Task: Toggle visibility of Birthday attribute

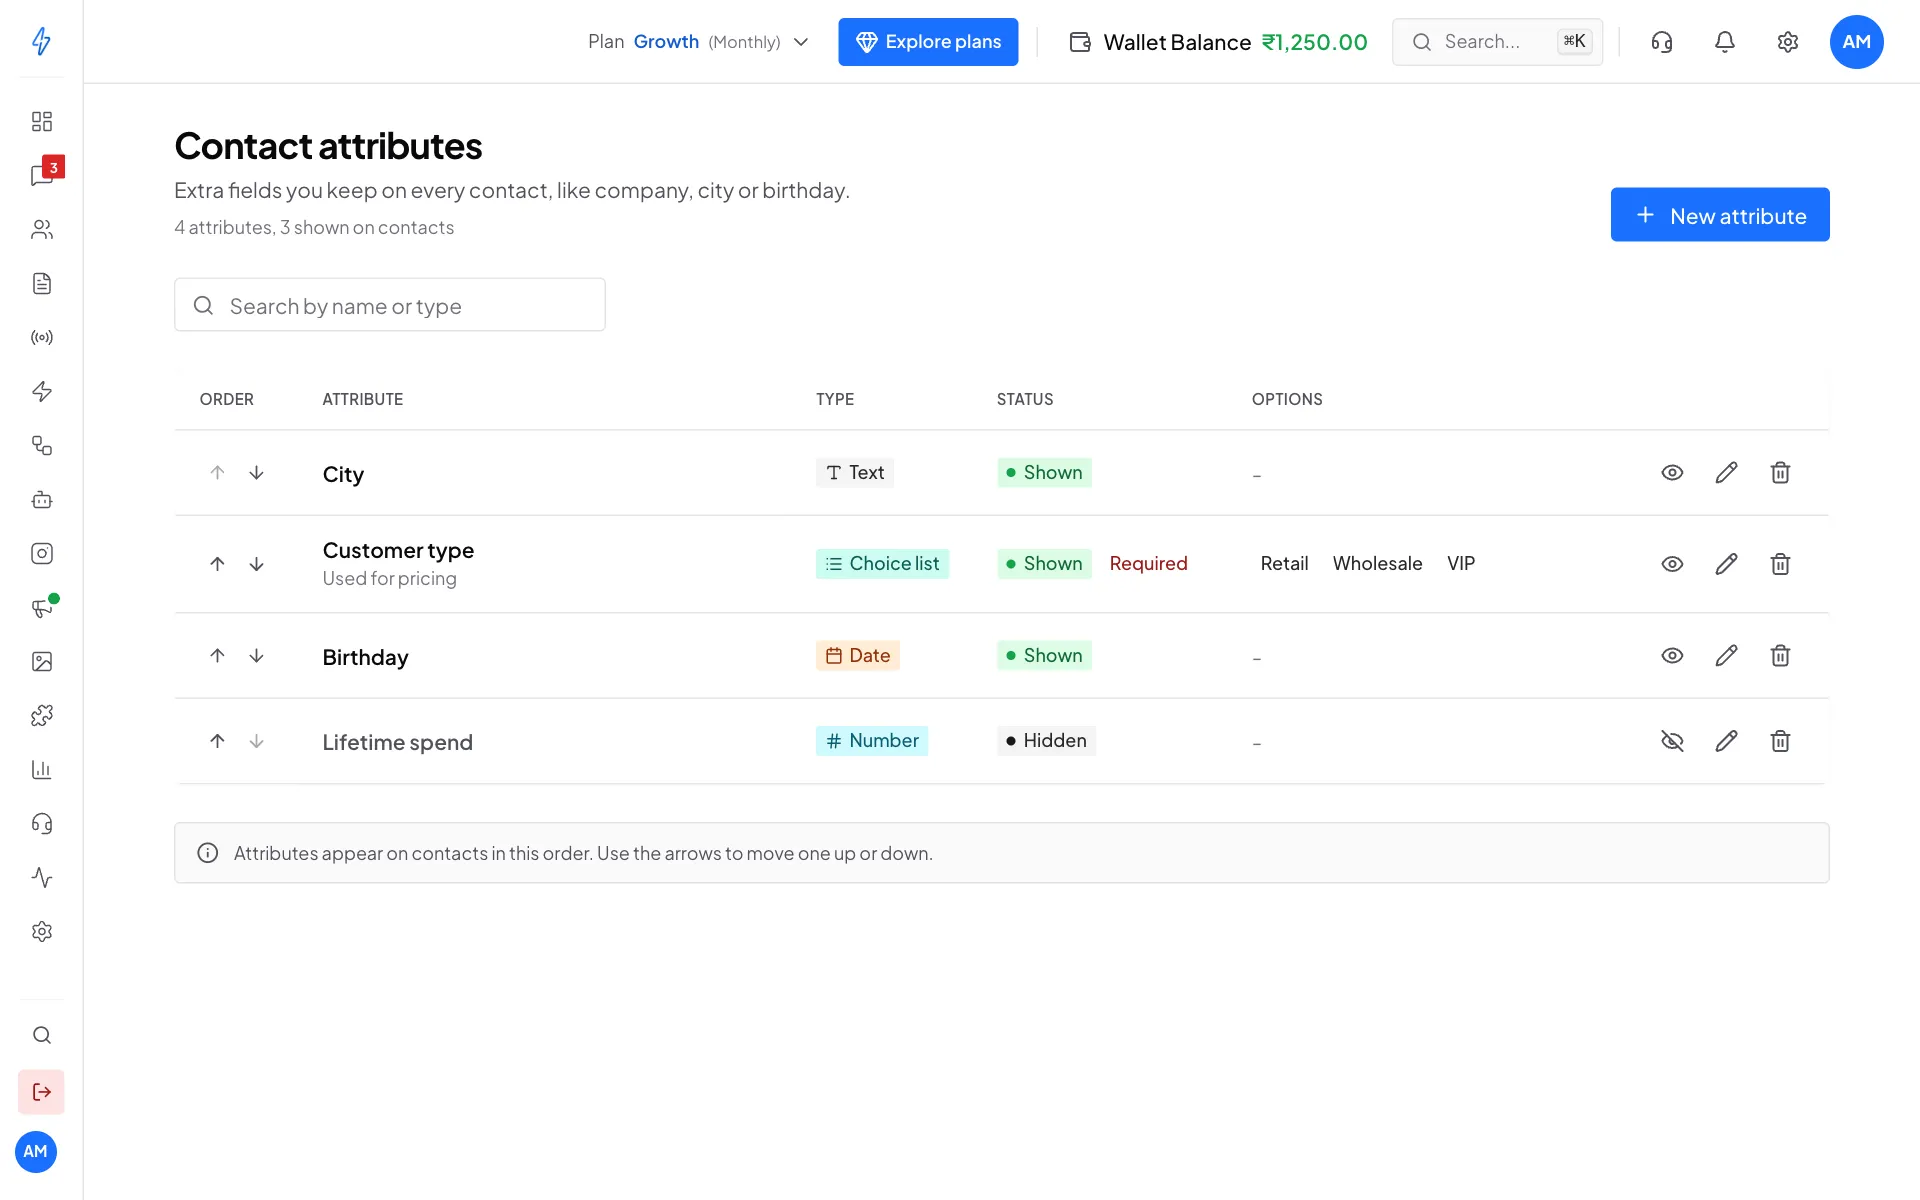Action: (1672, 656)
